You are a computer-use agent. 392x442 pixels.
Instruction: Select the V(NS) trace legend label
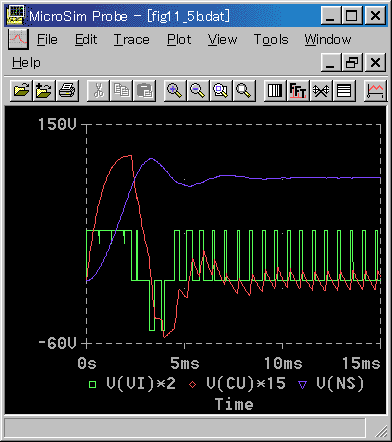340,384
